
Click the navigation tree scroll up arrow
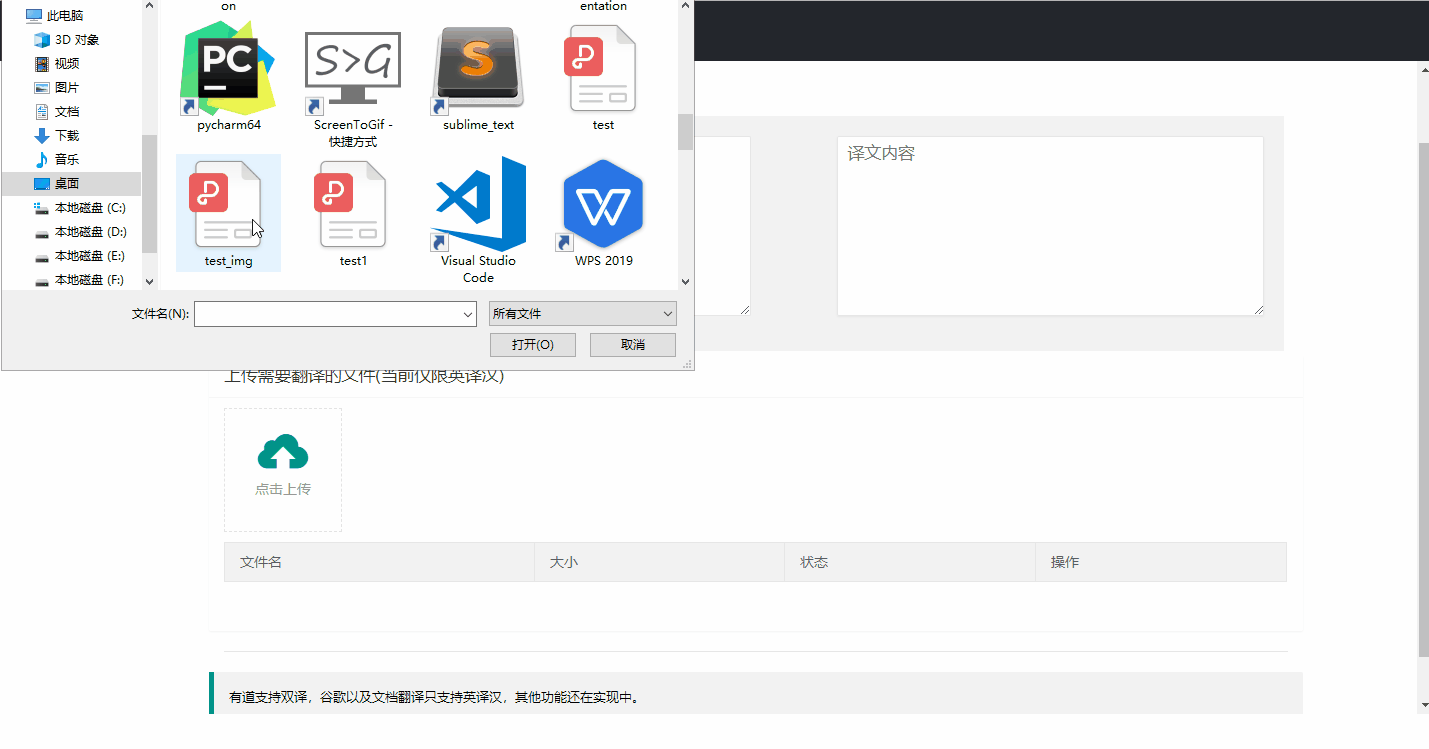150,6
